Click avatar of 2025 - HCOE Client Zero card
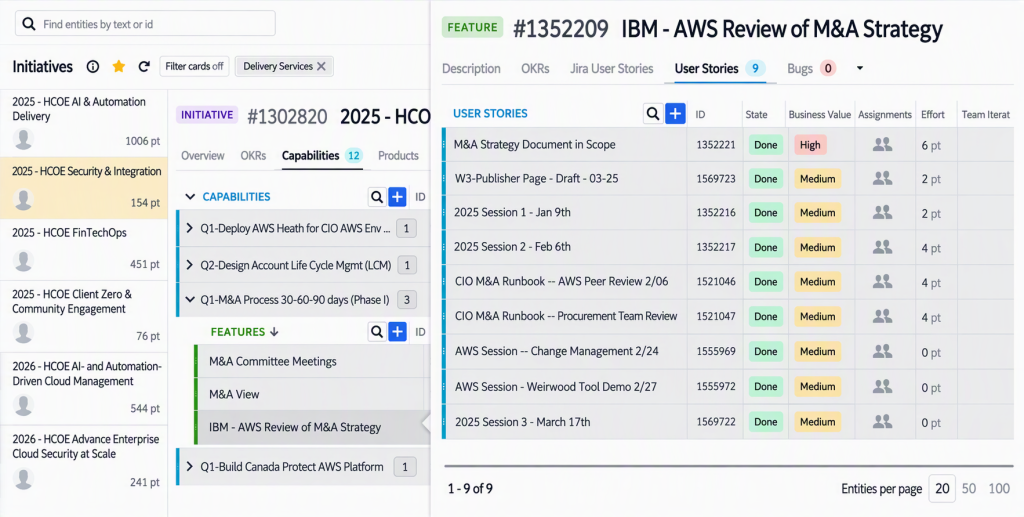The height and width of the screenshot is (517, 1024). 24,332
